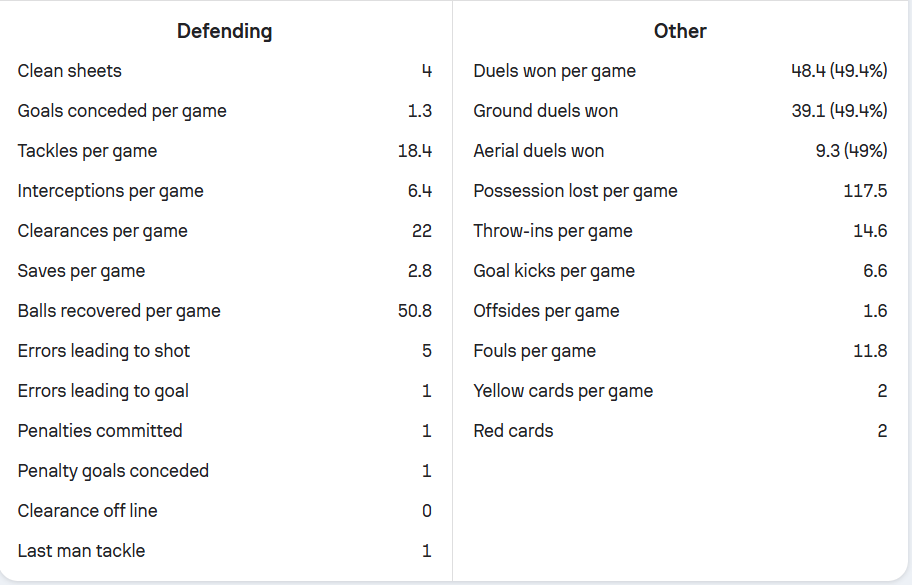
Task: Click the Saves per game value 2.8
Action: point(419,271)
